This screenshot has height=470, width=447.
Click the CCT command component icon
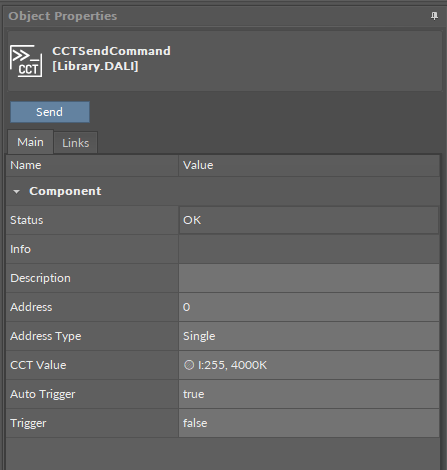[26, 61]
